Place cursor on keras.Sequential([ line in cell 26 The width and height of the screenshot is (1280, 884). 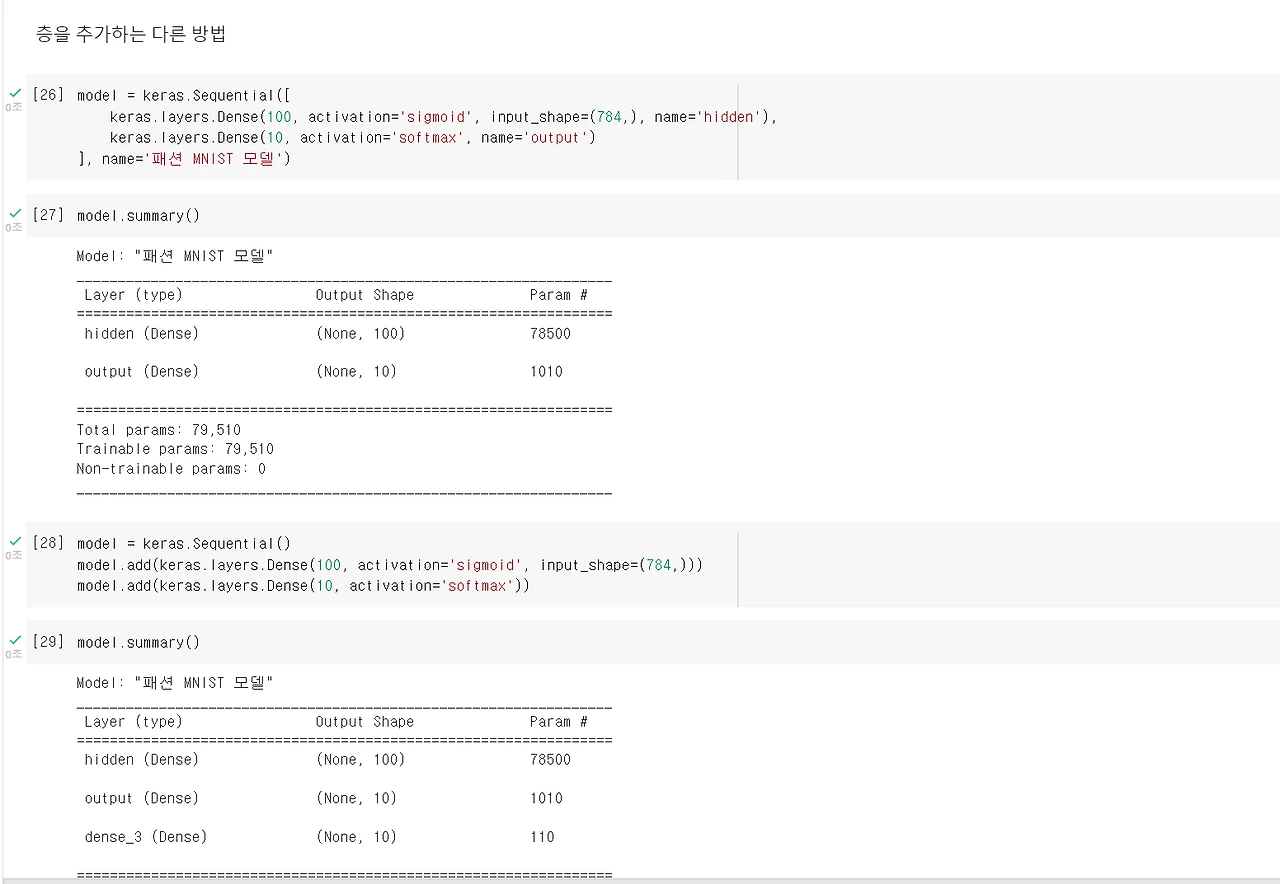184,96
